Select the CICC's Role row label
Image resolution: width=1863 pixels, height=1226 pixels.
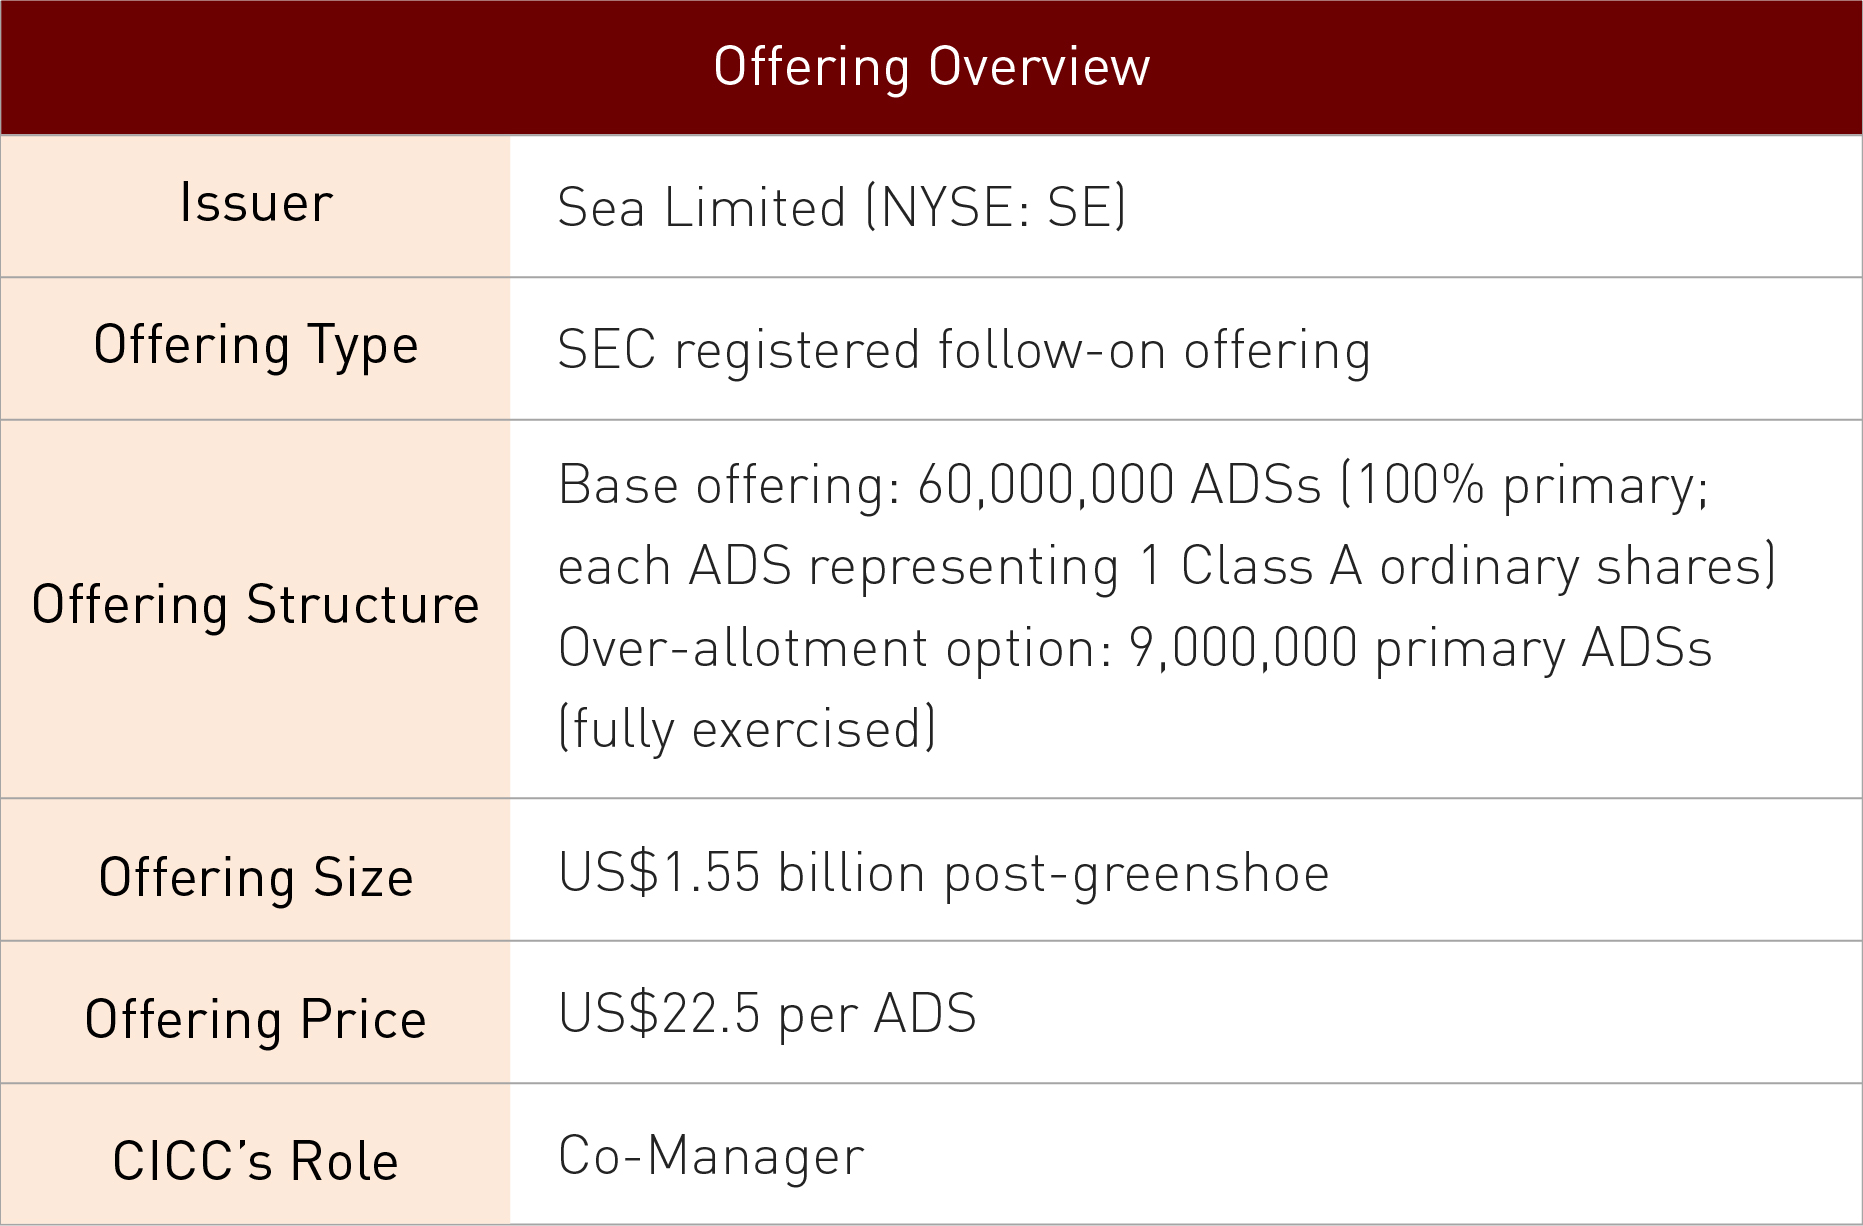click(256, 1162)
